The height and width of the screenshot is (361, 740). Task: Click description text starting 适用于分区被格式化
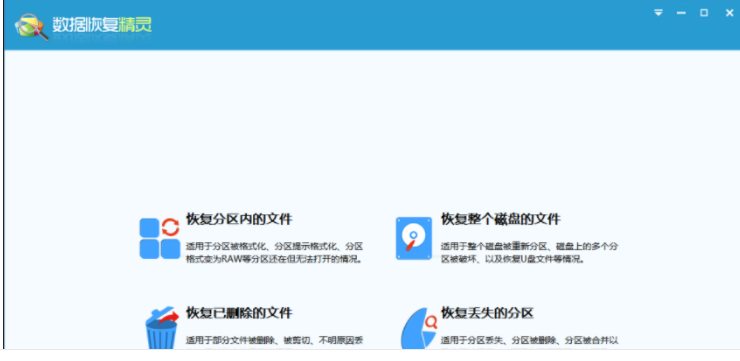275,253
